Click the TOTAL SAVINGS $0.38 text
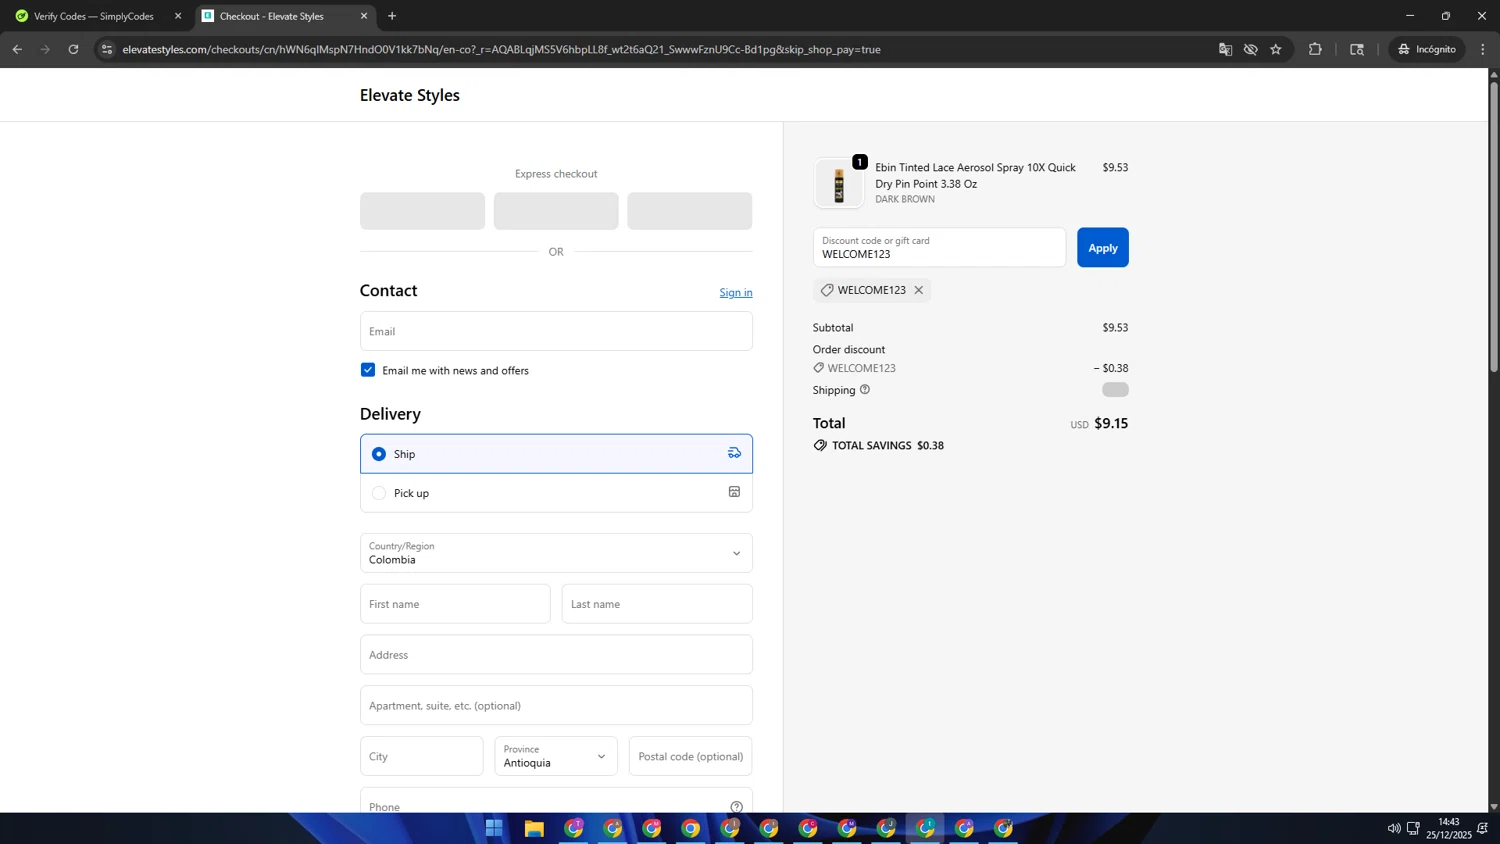The image size is (1500, 844). [888, 445]
